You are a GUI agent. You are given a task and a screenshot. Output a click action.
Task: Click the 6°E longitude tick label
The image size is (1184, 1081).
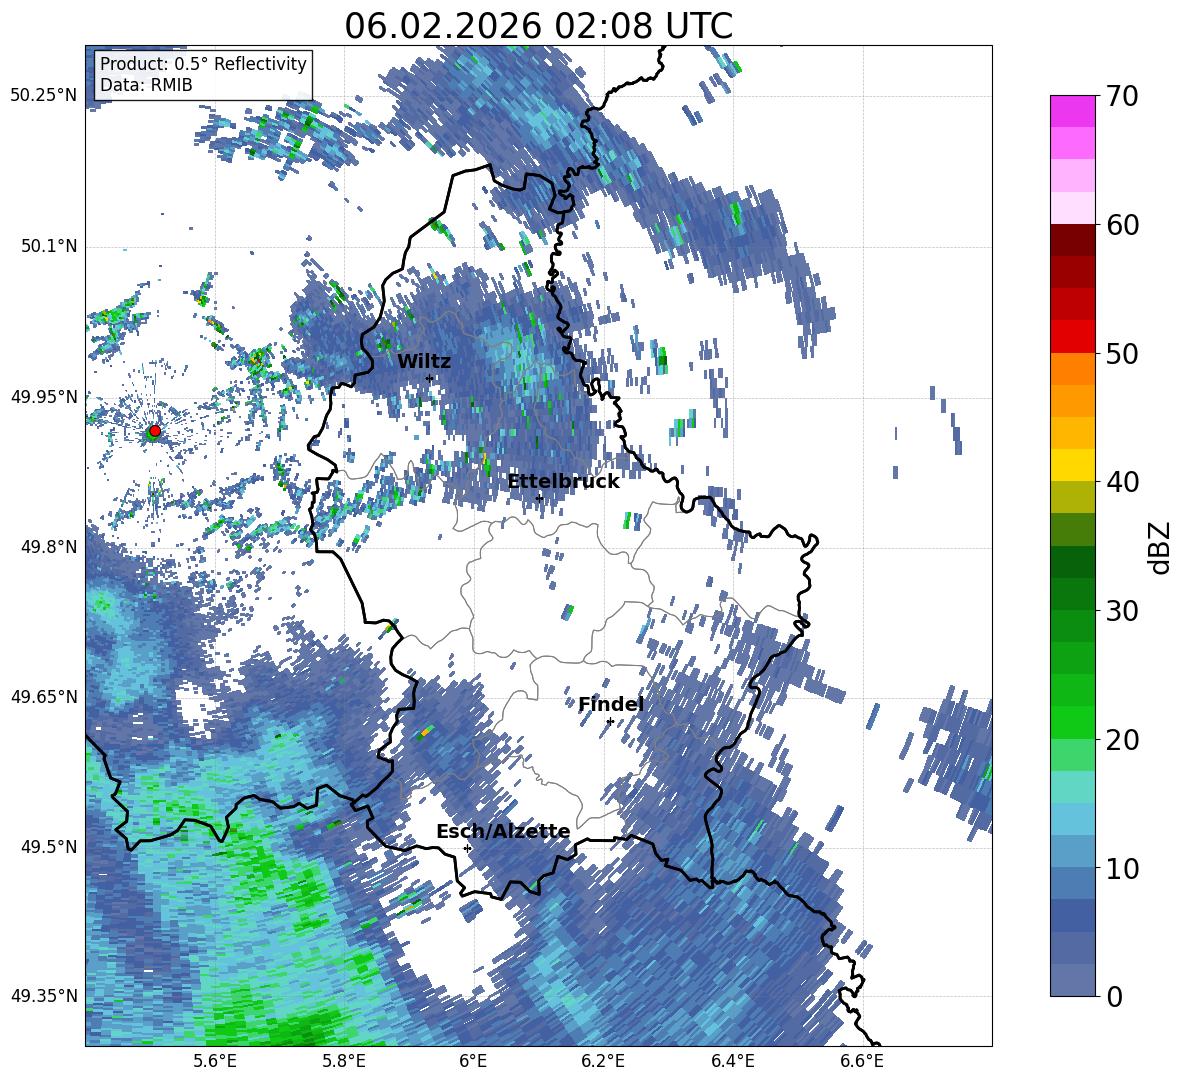pyautogui.click(x=473, y=1062)
